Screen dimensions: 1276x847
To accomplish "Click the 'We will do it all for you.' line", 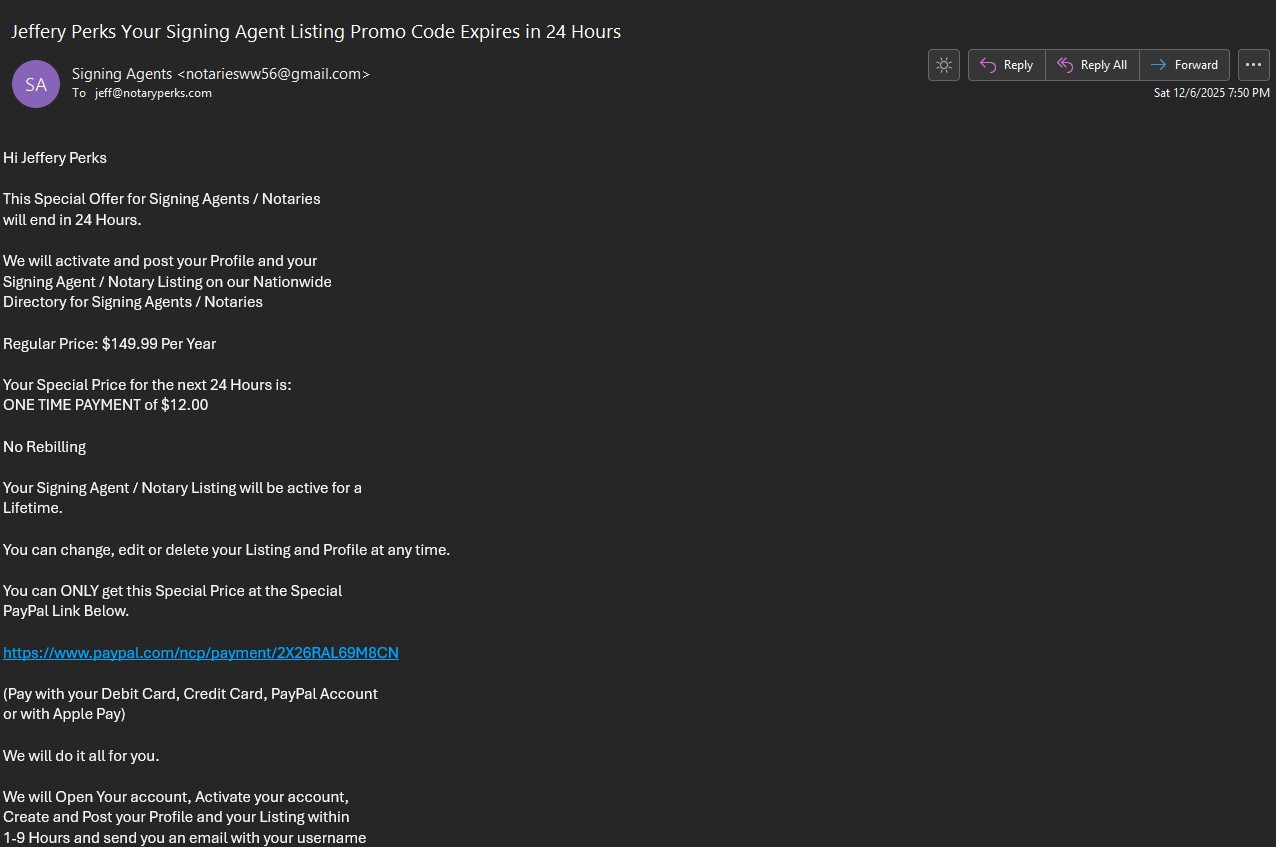I will tap(81, 756).
